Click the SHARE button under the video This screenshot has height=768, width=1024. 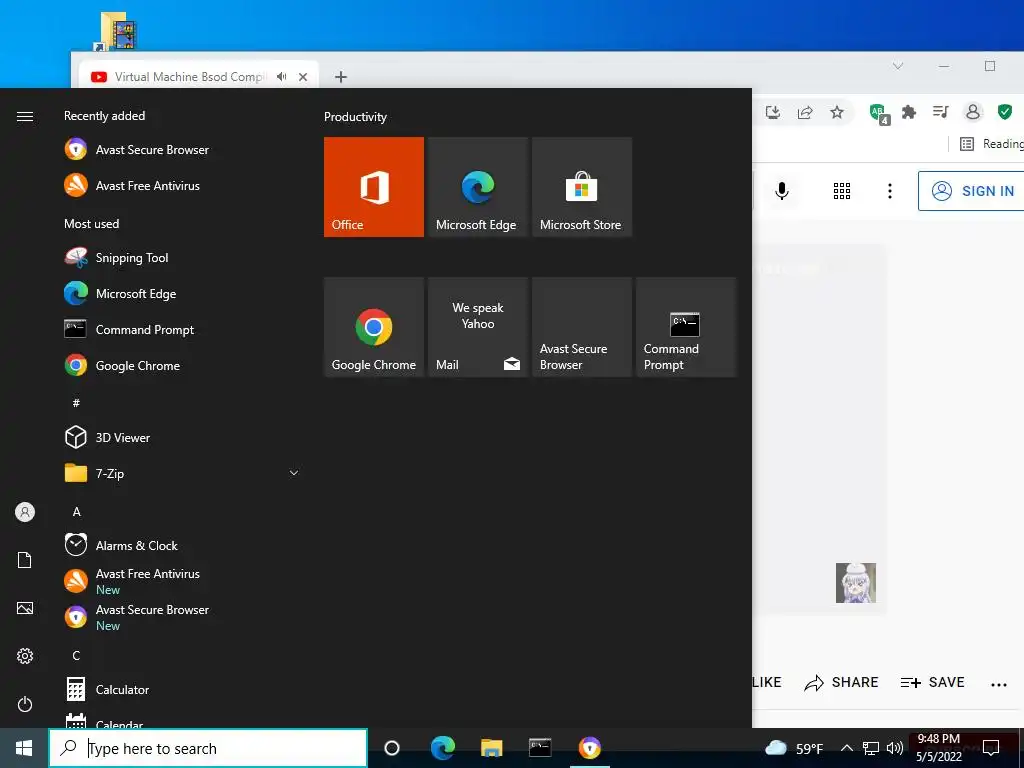841,682
